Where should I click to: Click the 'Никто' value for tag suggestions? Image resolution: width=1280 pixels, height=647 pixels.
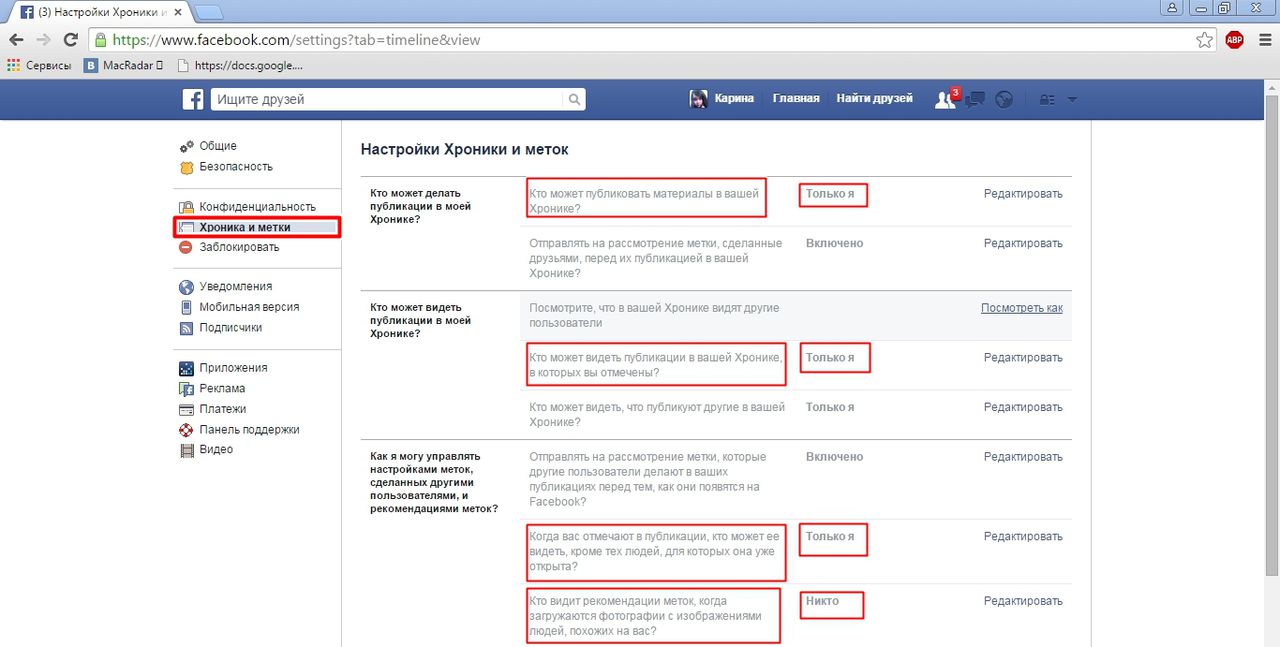coord(822,601)
